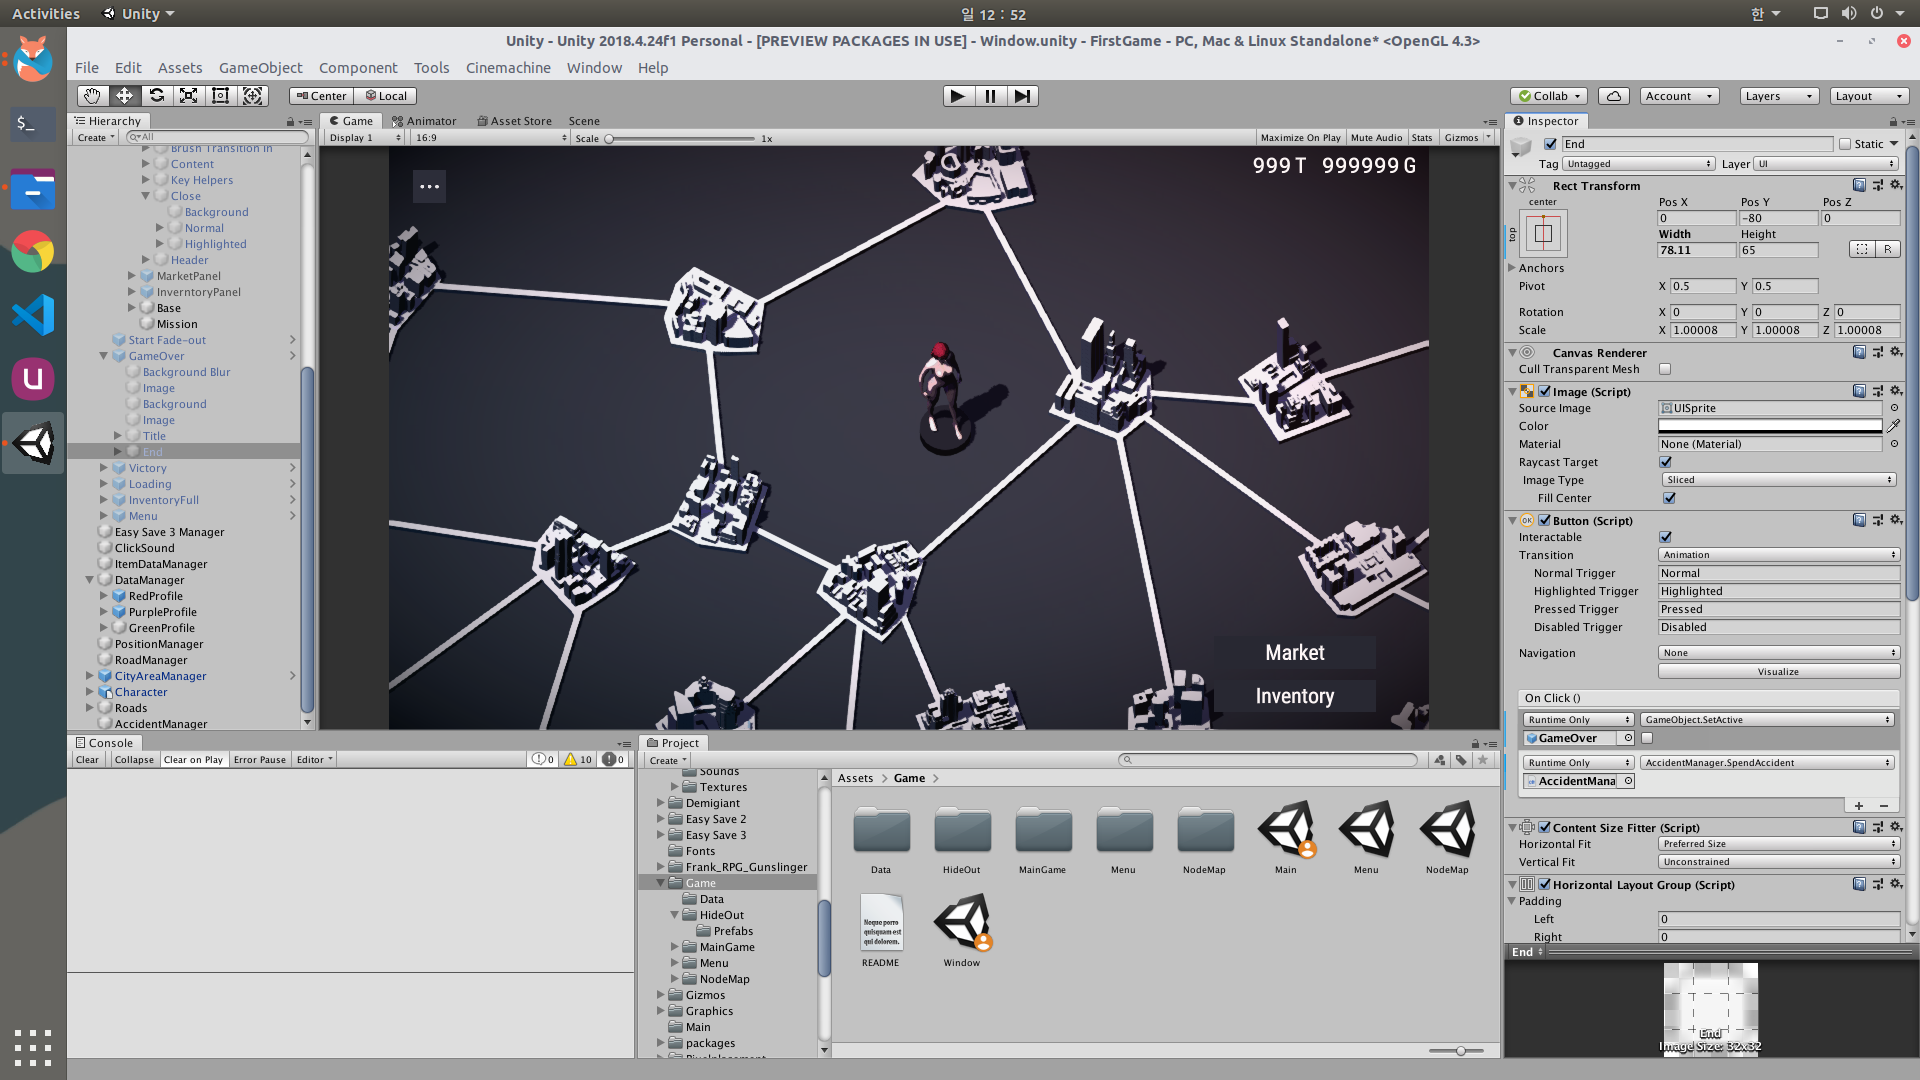Click the three-dots menu in Game view
Screen dimensions: 1920x1080
(x=430, y=186)
